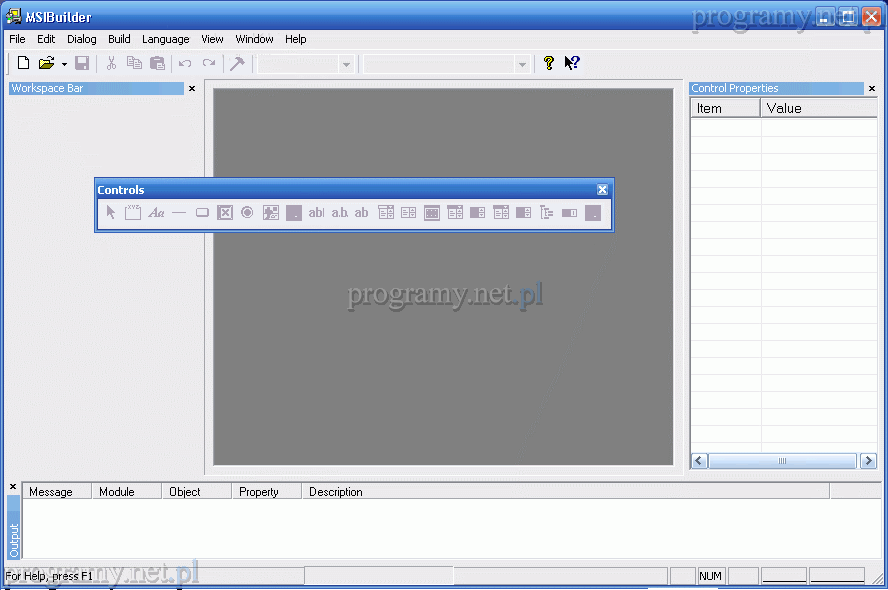Expand the dropdown arrow beside Open icon
The image size is (888, 590).
[64, 64]
